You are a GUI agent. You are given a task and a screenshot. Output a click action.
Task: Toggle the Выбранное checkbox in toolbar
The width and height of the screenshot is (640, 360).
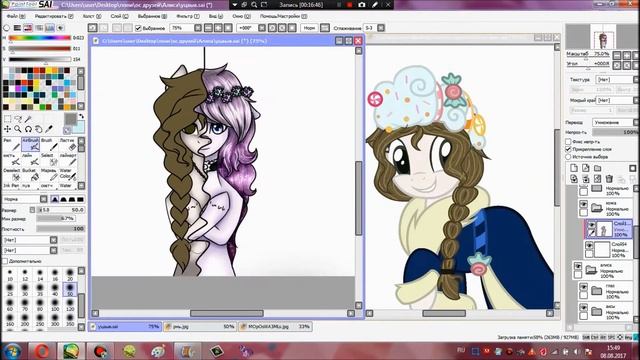coord(138,28)
